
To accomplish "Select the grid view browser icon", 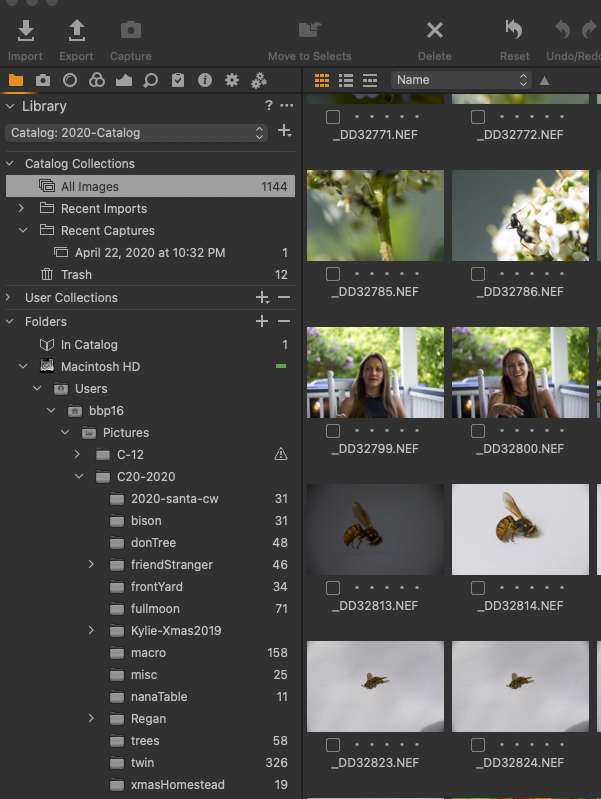I will [x=322, y=80].
